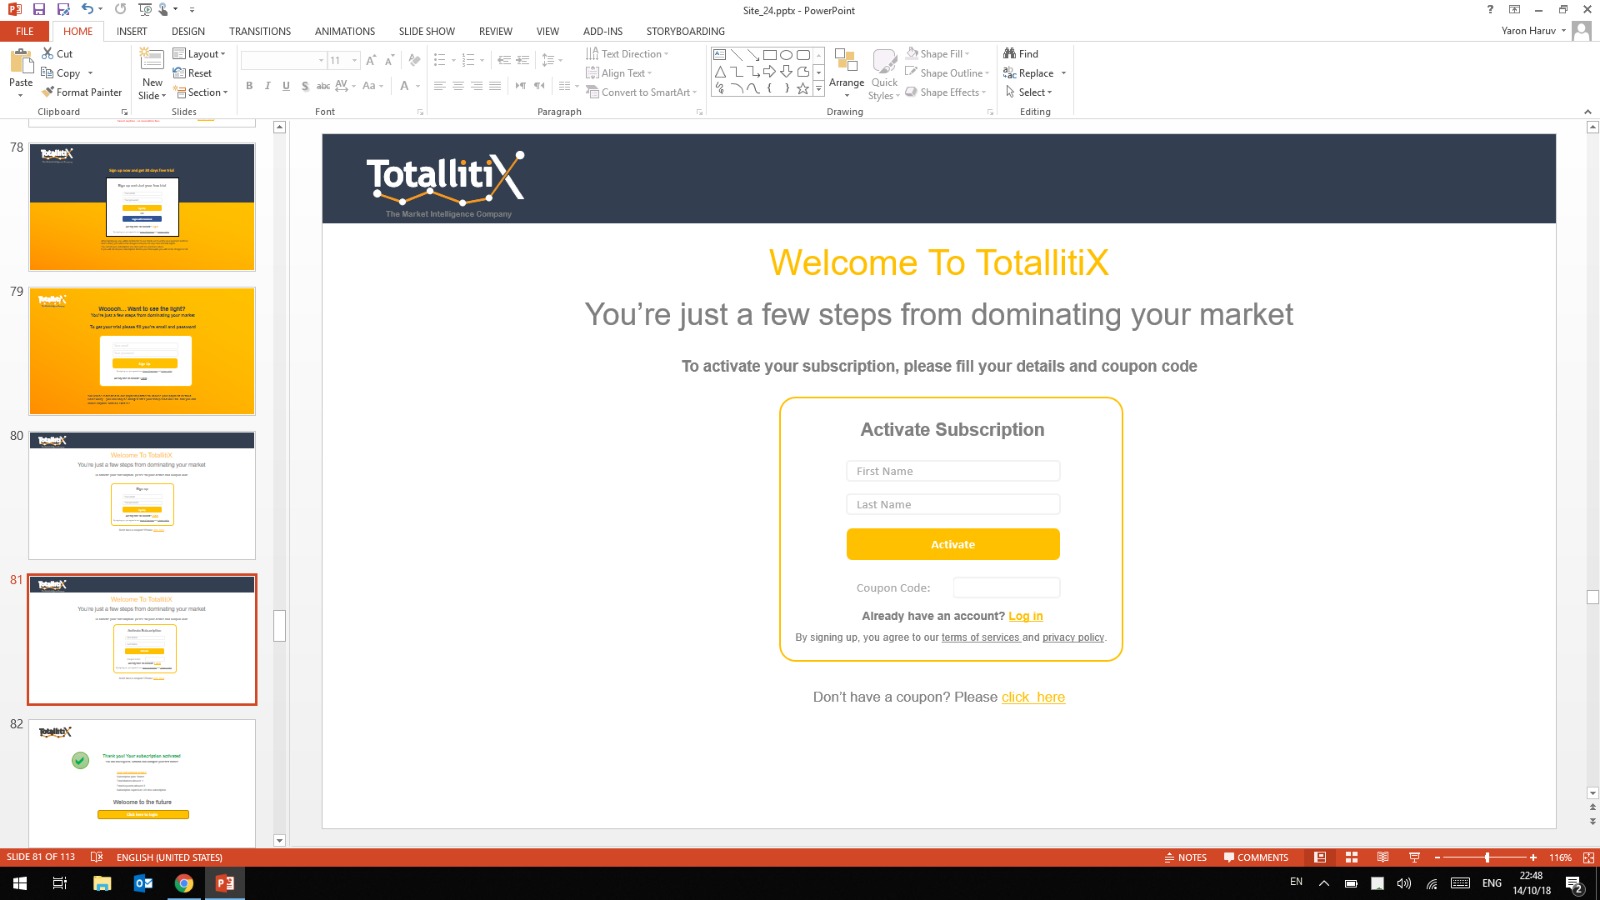Open the FILE tab
1600x900 pixels.
[25, 31]
